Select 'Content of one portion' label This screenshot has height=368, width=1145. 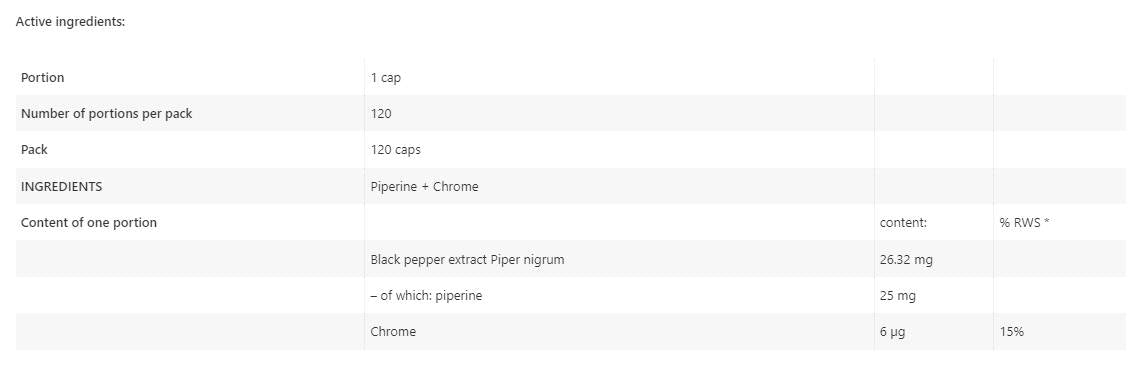pos(88,223)
